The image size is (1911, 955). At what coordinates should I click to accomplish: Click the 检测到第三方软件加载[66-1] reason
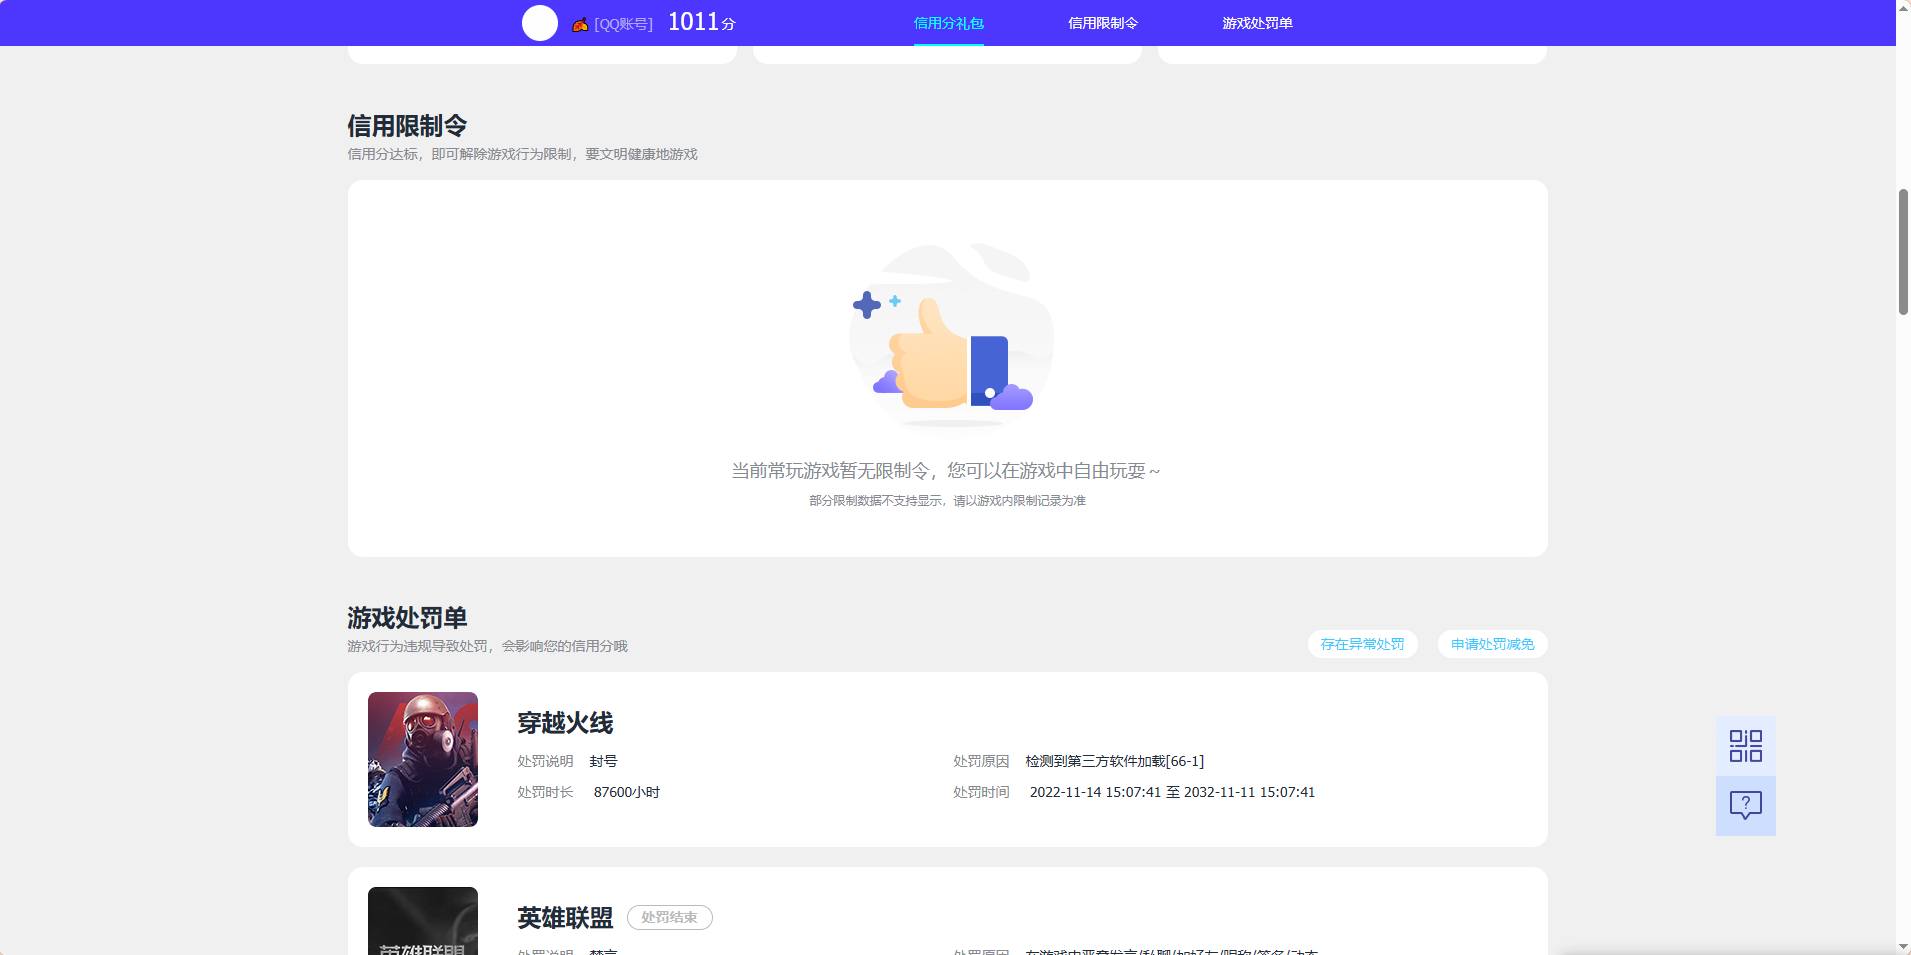tap(1114, 761)
